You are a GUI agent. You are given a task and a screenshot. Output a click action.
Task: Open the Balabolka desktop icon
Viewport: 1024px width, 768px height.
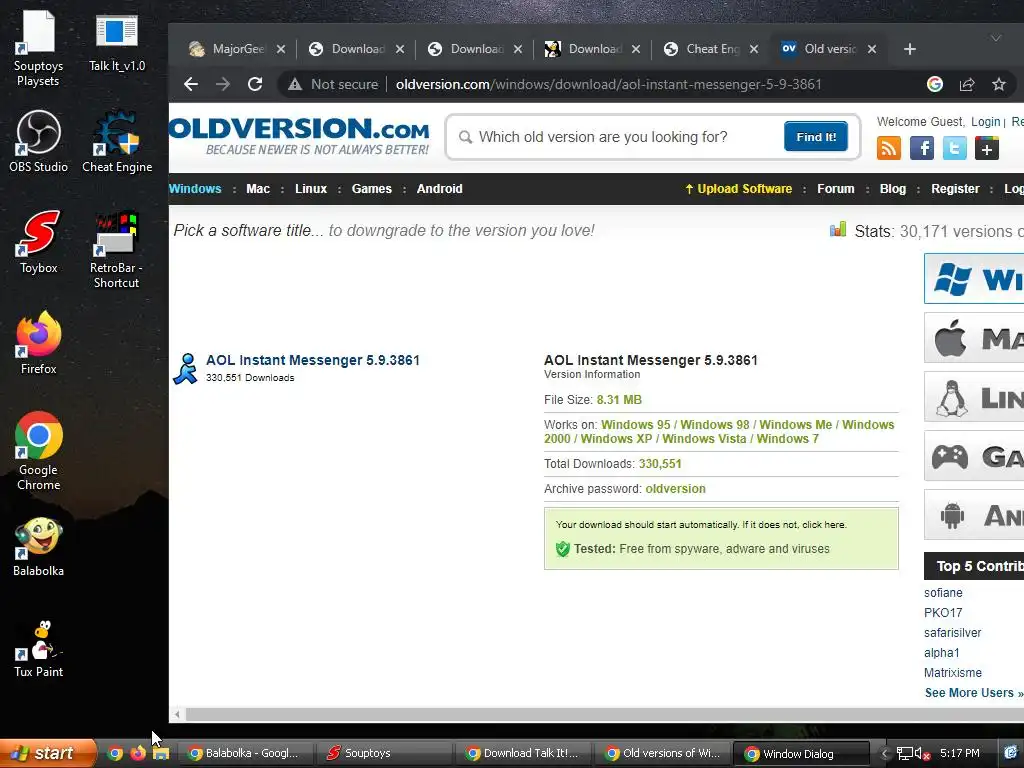38,547
